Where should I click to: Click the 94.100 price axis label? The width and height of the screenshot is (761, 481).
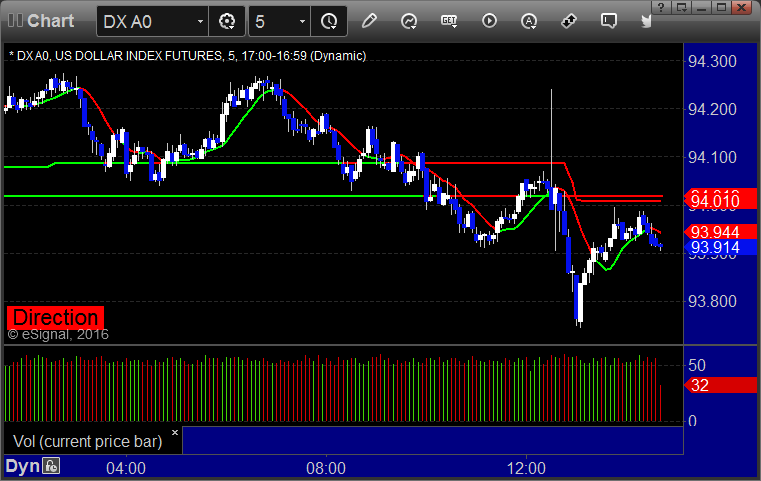point(712,157)
